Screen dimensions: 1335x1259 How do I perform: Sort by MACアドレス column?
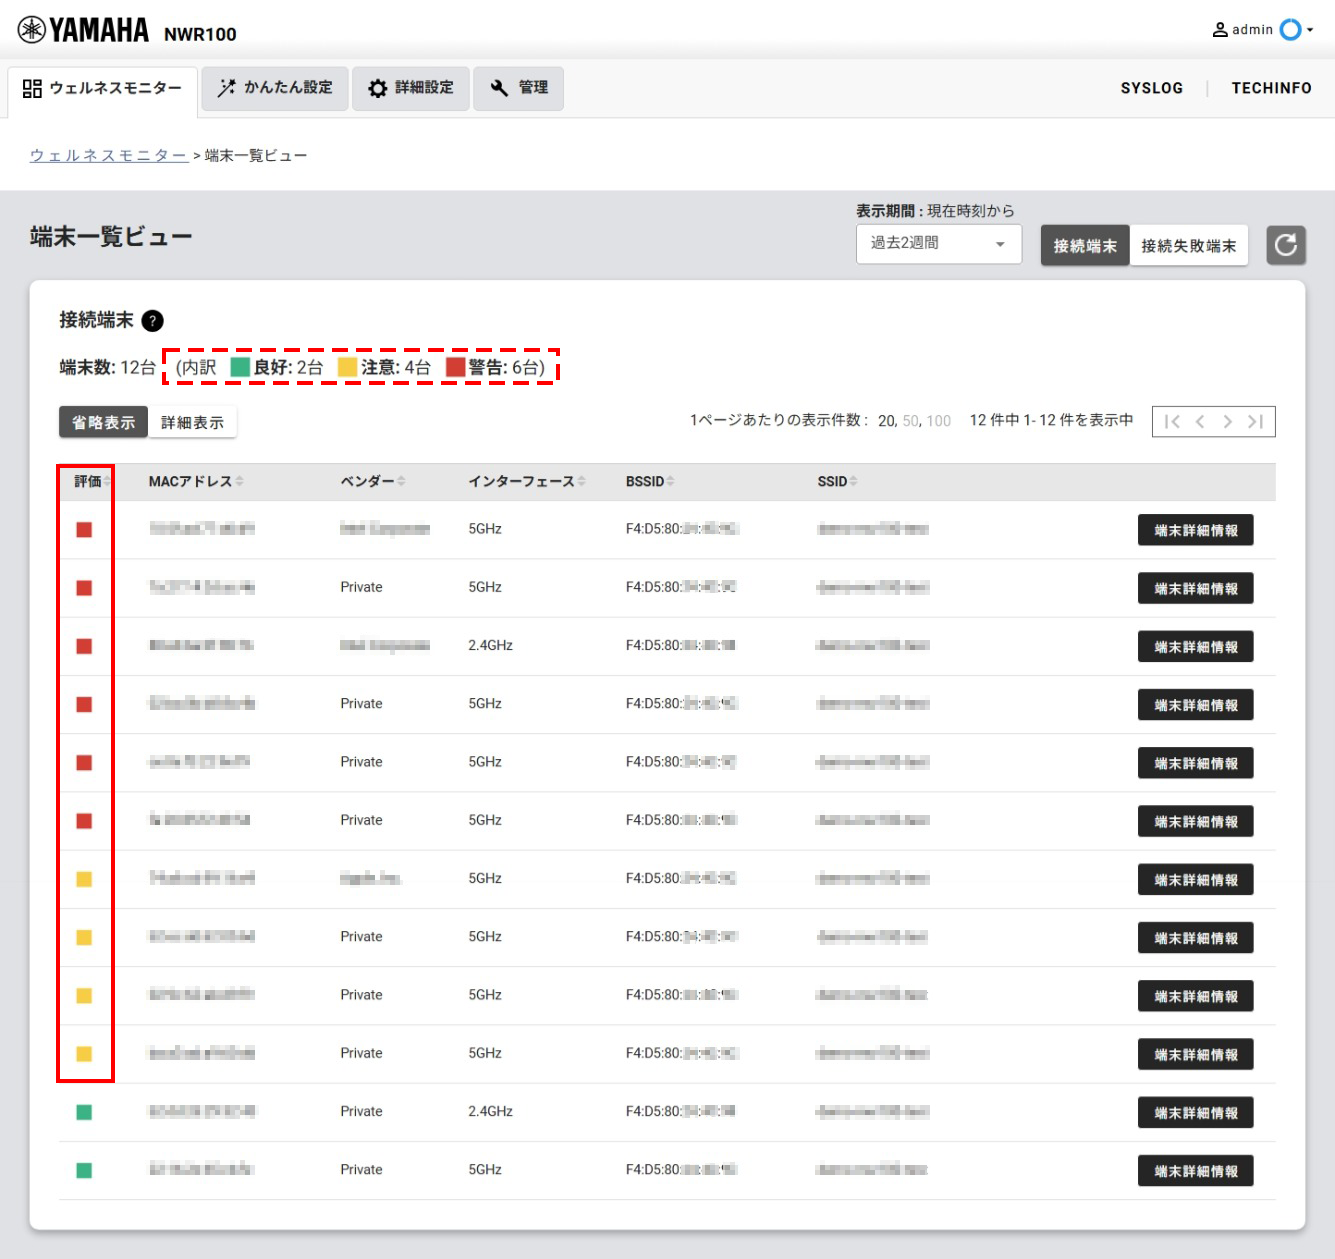(x=195, y=482)
